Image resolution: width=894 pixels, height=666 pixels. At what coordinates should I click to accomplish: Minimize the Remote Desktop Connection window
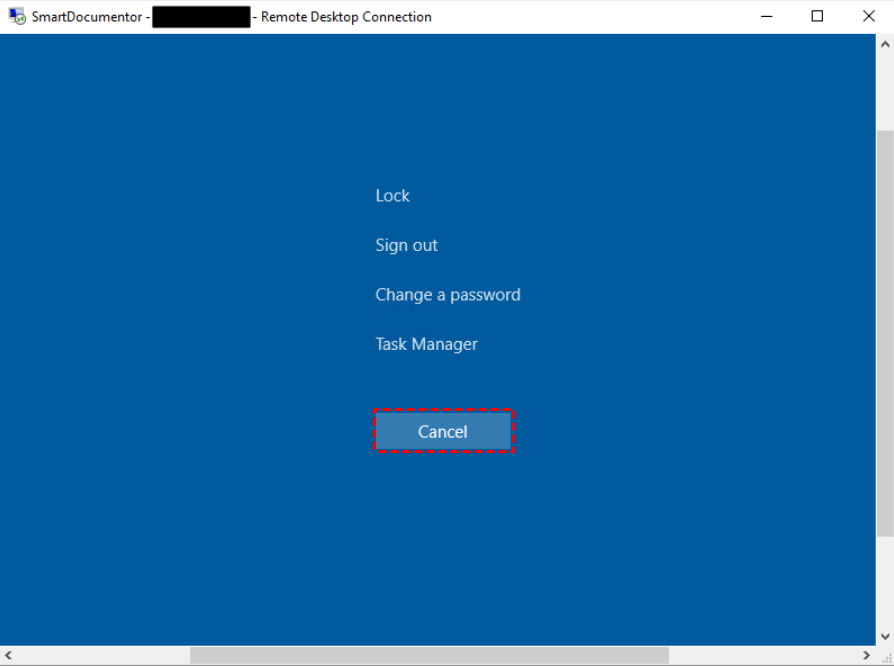pyautogui.click(x=766, y=16)
